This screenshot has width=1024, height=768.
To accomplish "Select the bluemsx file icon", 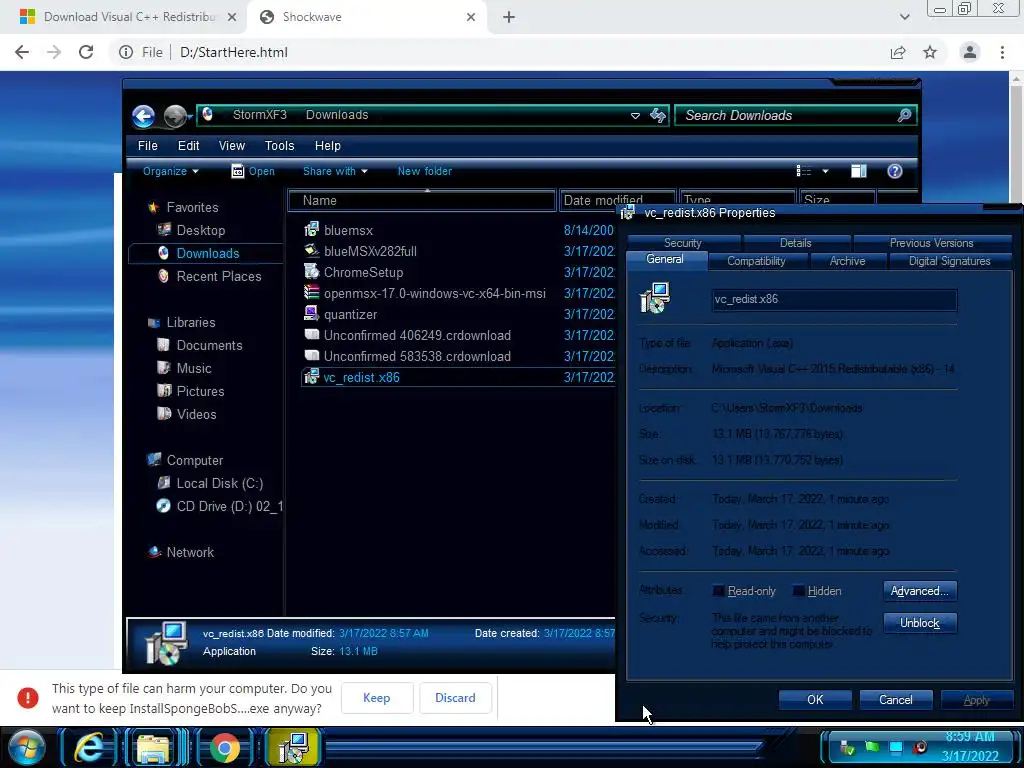I will (312, 230).
